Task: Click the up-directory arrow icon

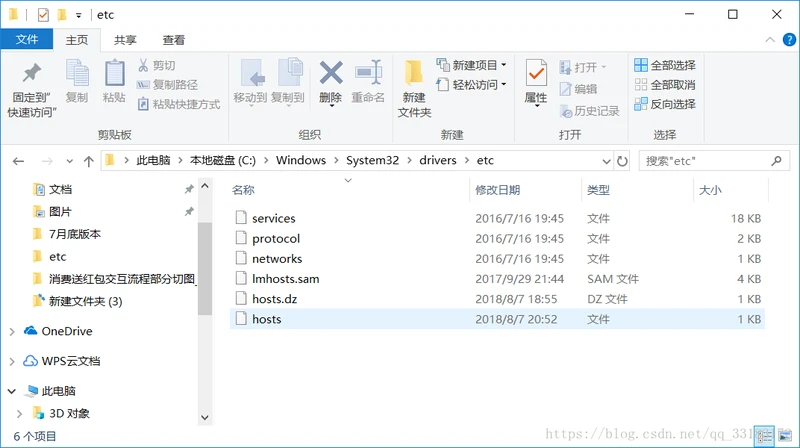Action: click(87, 160)
